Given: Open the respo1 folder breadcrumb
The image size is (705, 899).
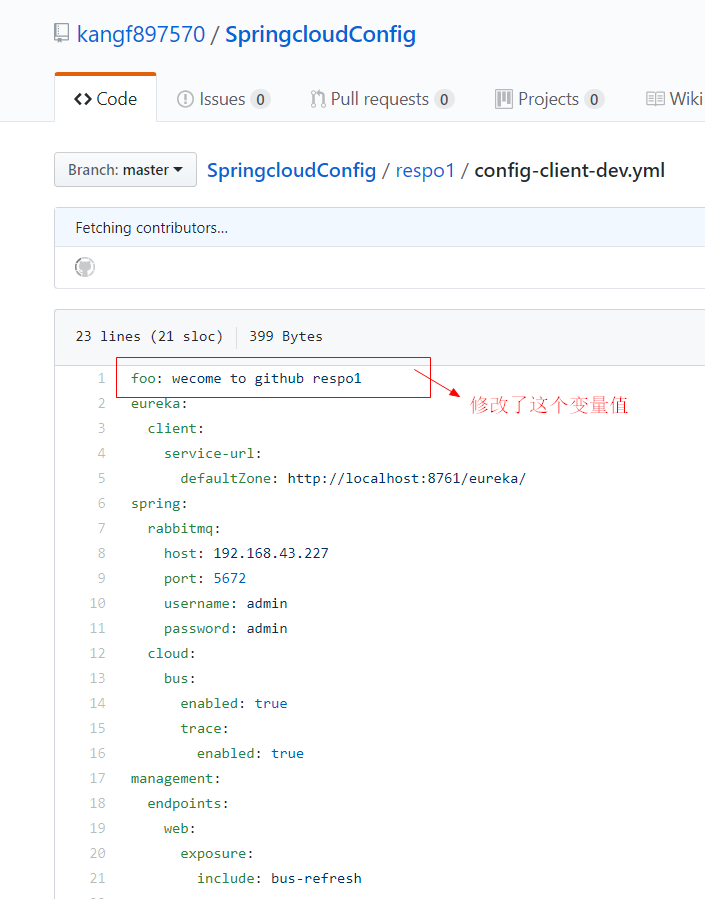Looking at the screenshot, I should (x=425, y=170).
